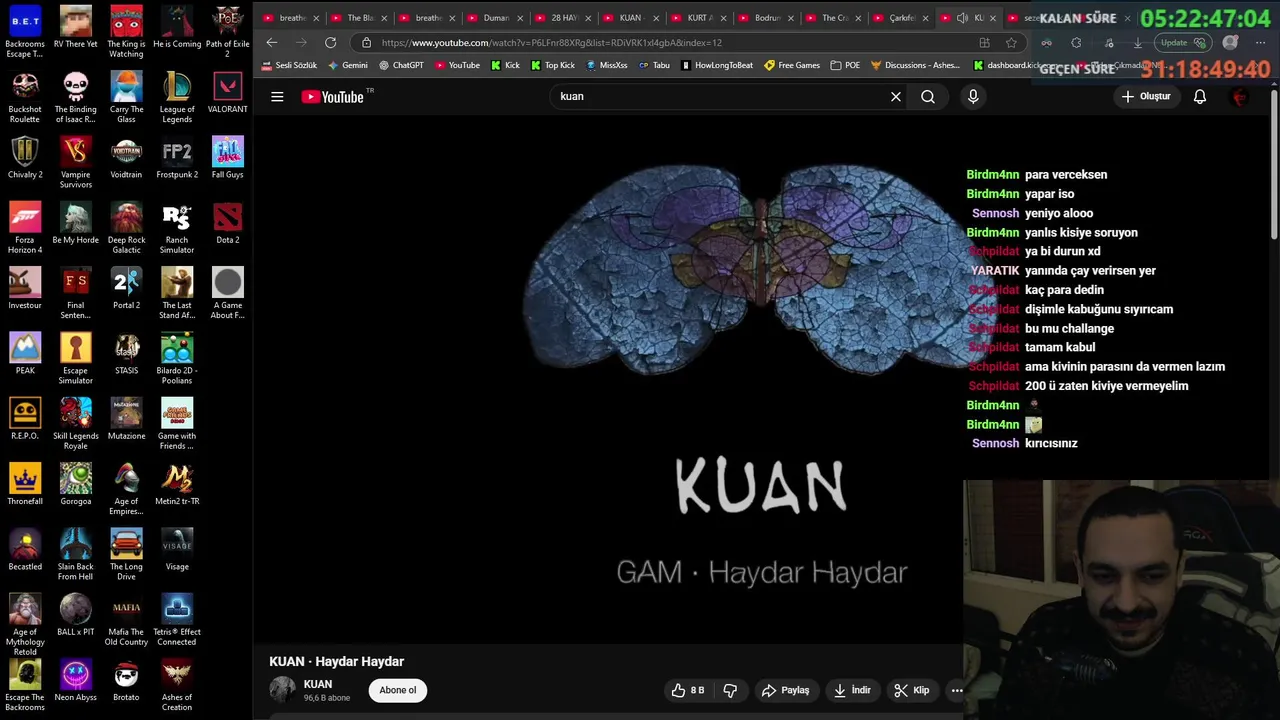Open Deep Rock Galactic shortcut
Screen dimensions: 1280x720
coord(126,228)
